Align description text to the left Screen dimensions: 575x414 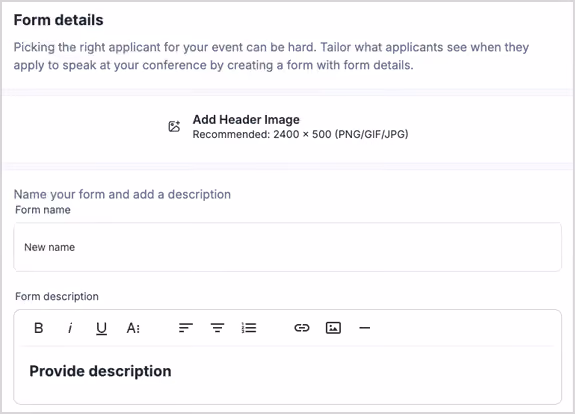tap(186, 327)
